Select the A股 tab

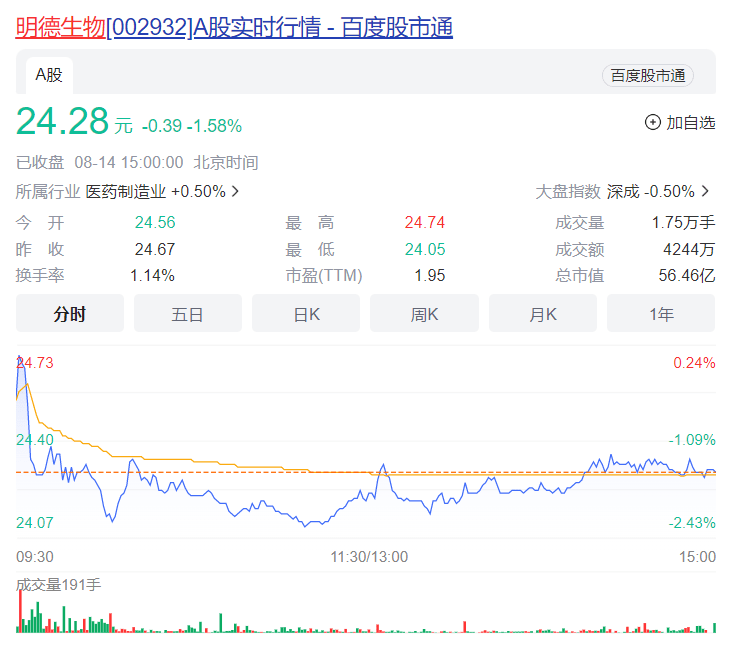tap(49, 75)
